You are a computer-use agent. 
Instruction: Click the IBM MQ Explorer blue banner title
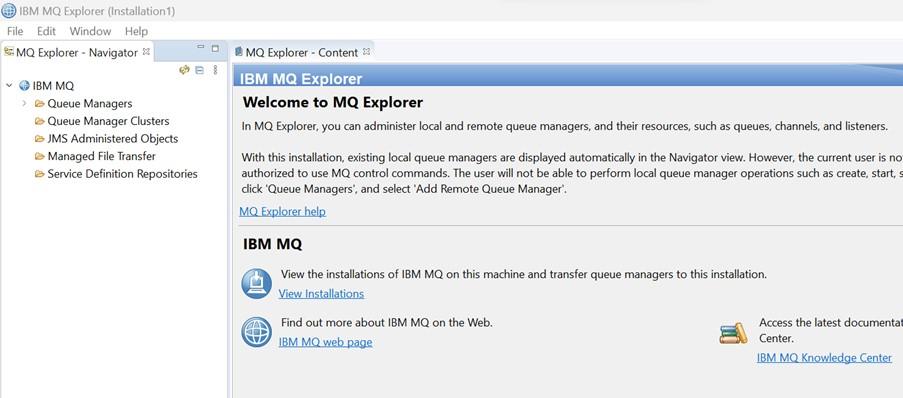[x=301, y=79]
